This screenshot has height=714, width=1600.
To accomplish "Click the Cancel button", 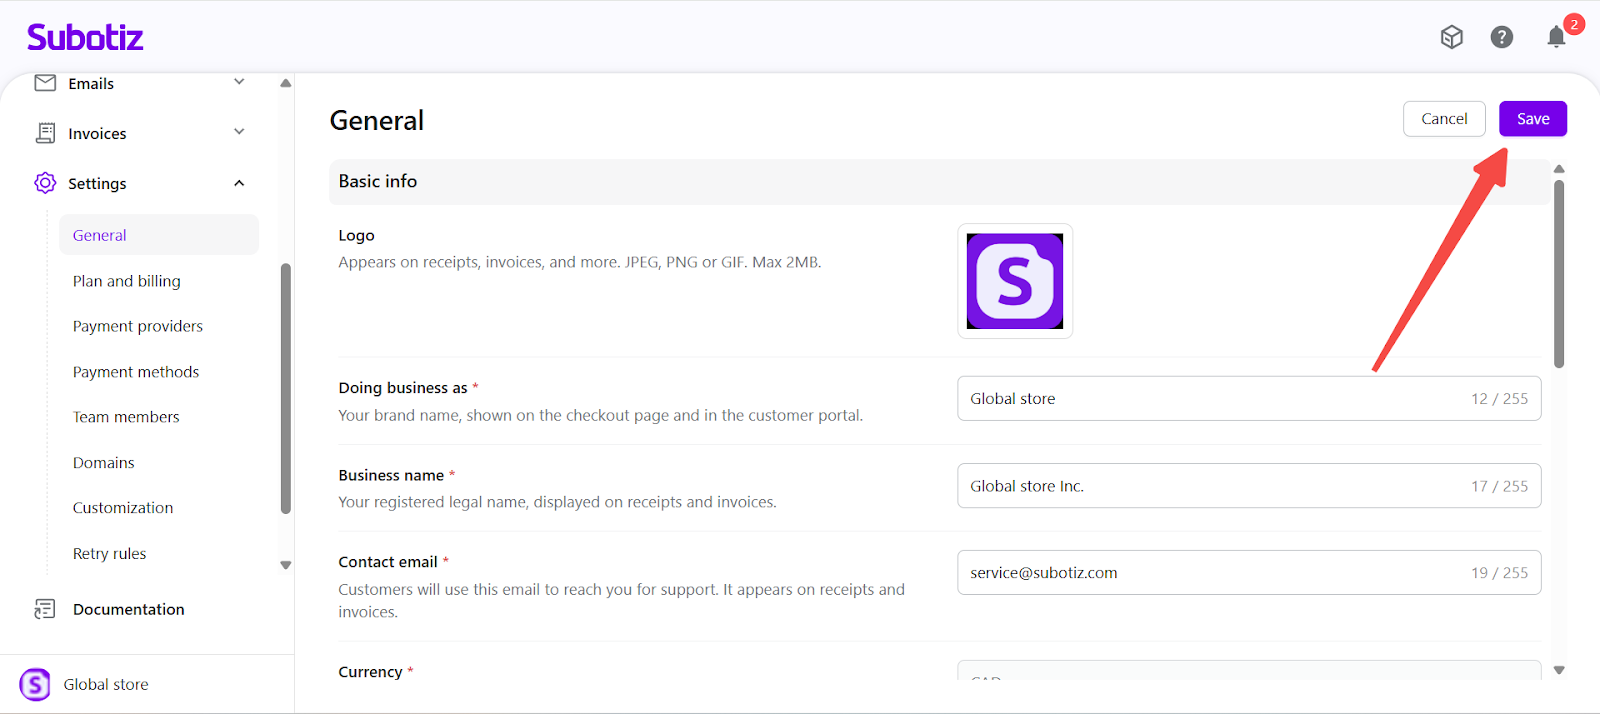I will 1444,119.
